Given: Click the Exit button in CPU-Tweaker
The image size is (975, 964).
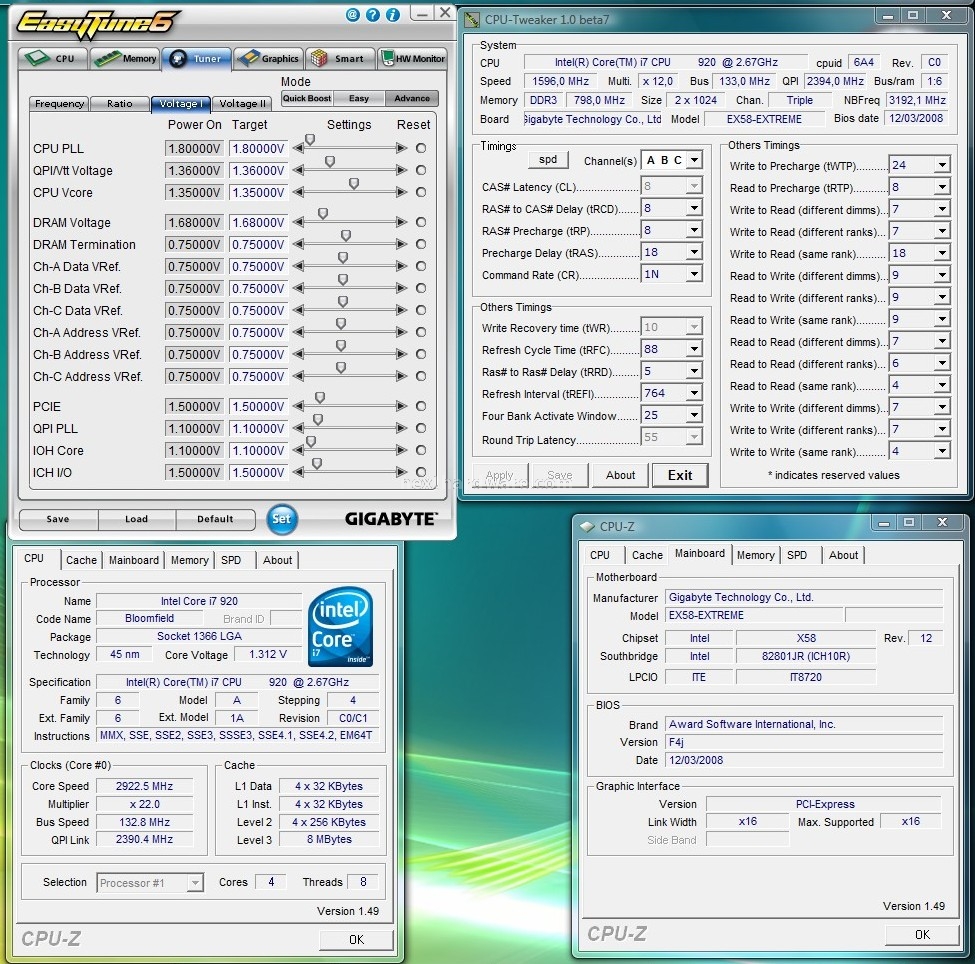Looking at the screenshot, I should 680,476.
